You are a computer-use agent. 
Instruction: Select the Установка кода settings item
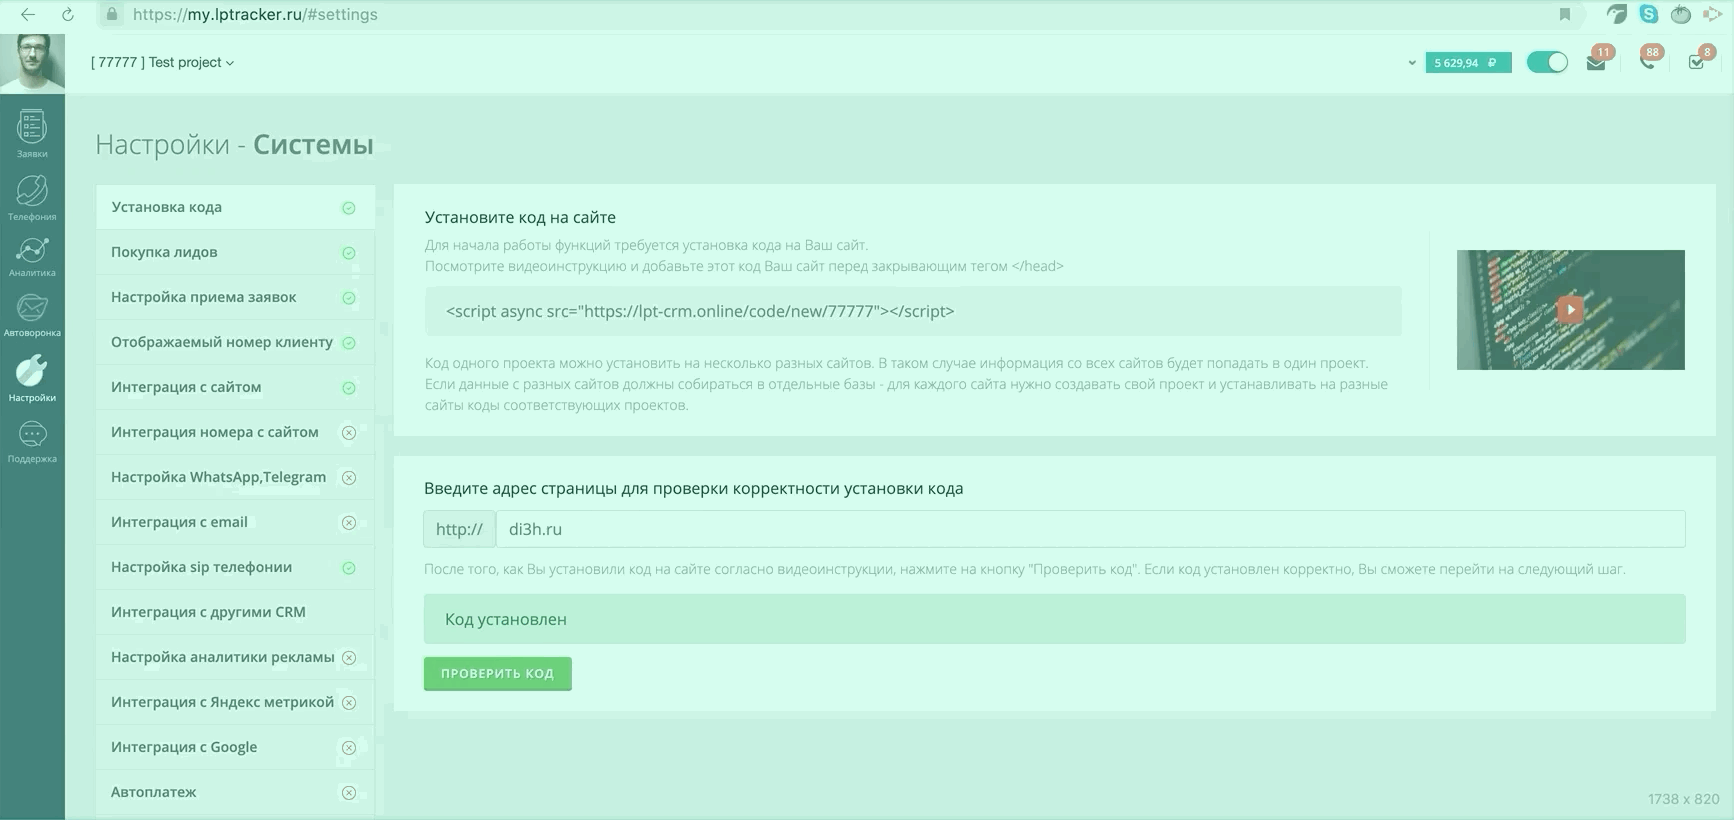235,207
